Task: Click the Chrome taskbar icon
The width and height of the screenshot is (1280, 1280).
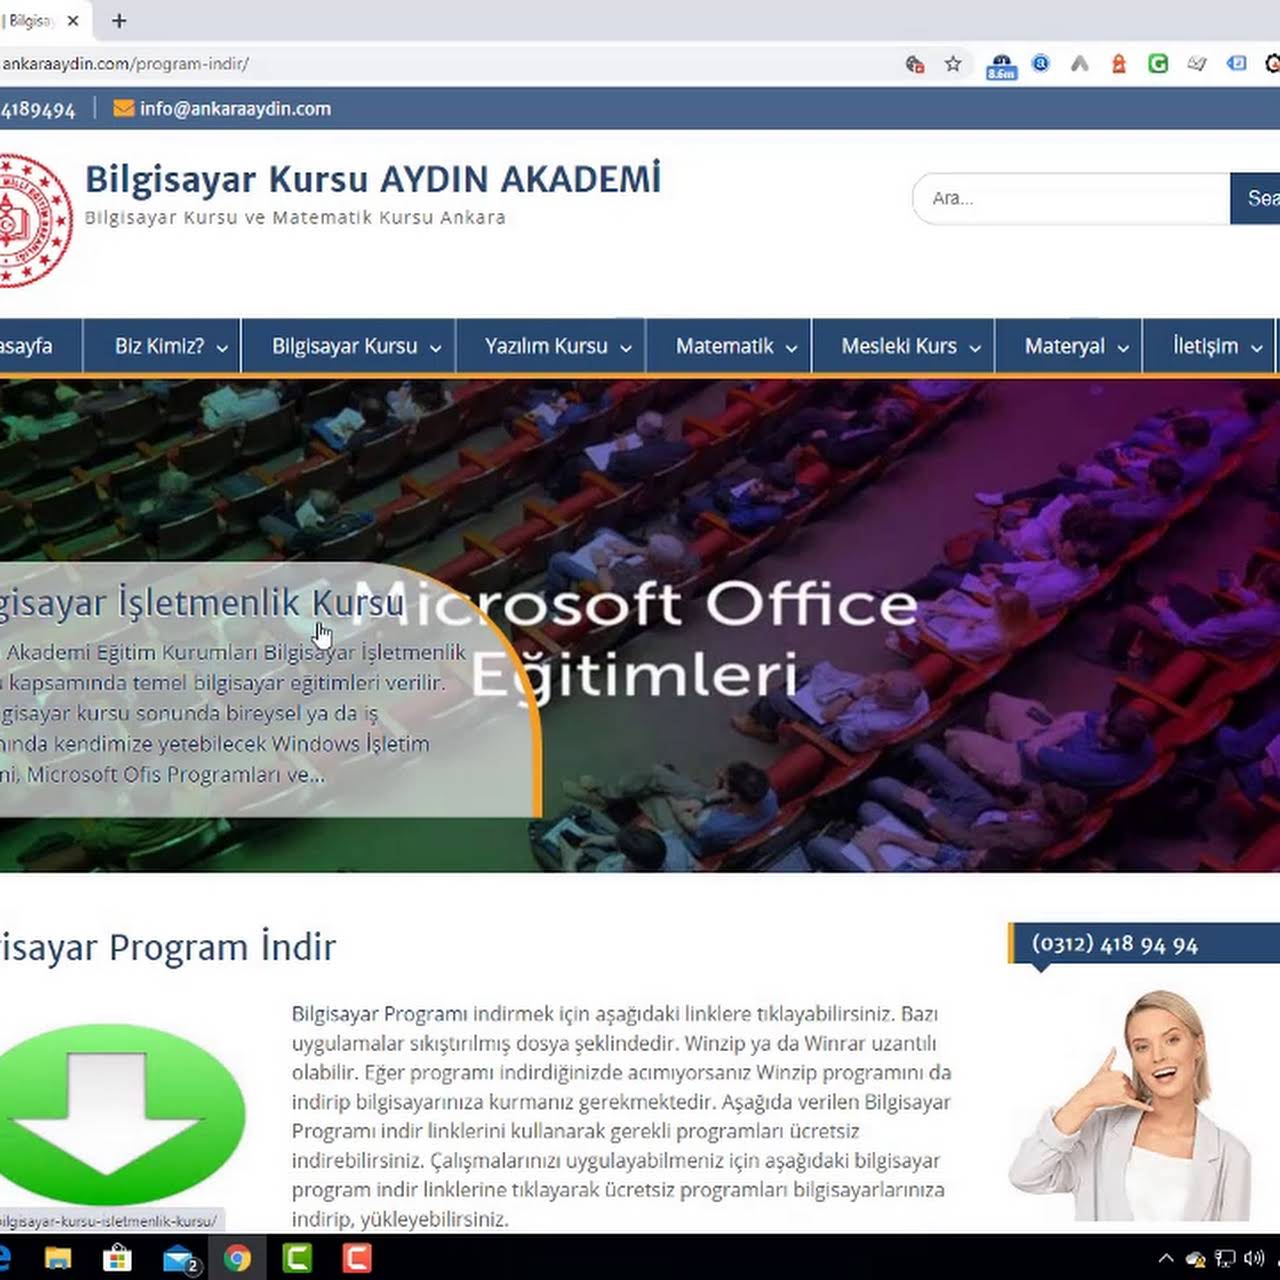Action: click(237, 1257)
